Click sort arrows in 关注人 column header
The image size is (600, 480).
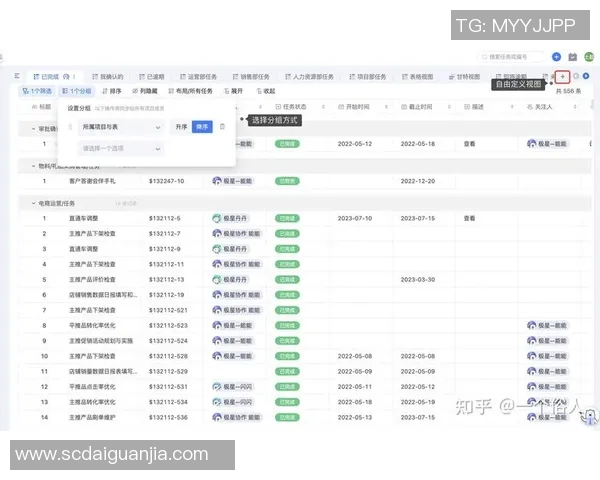point(575,107)
